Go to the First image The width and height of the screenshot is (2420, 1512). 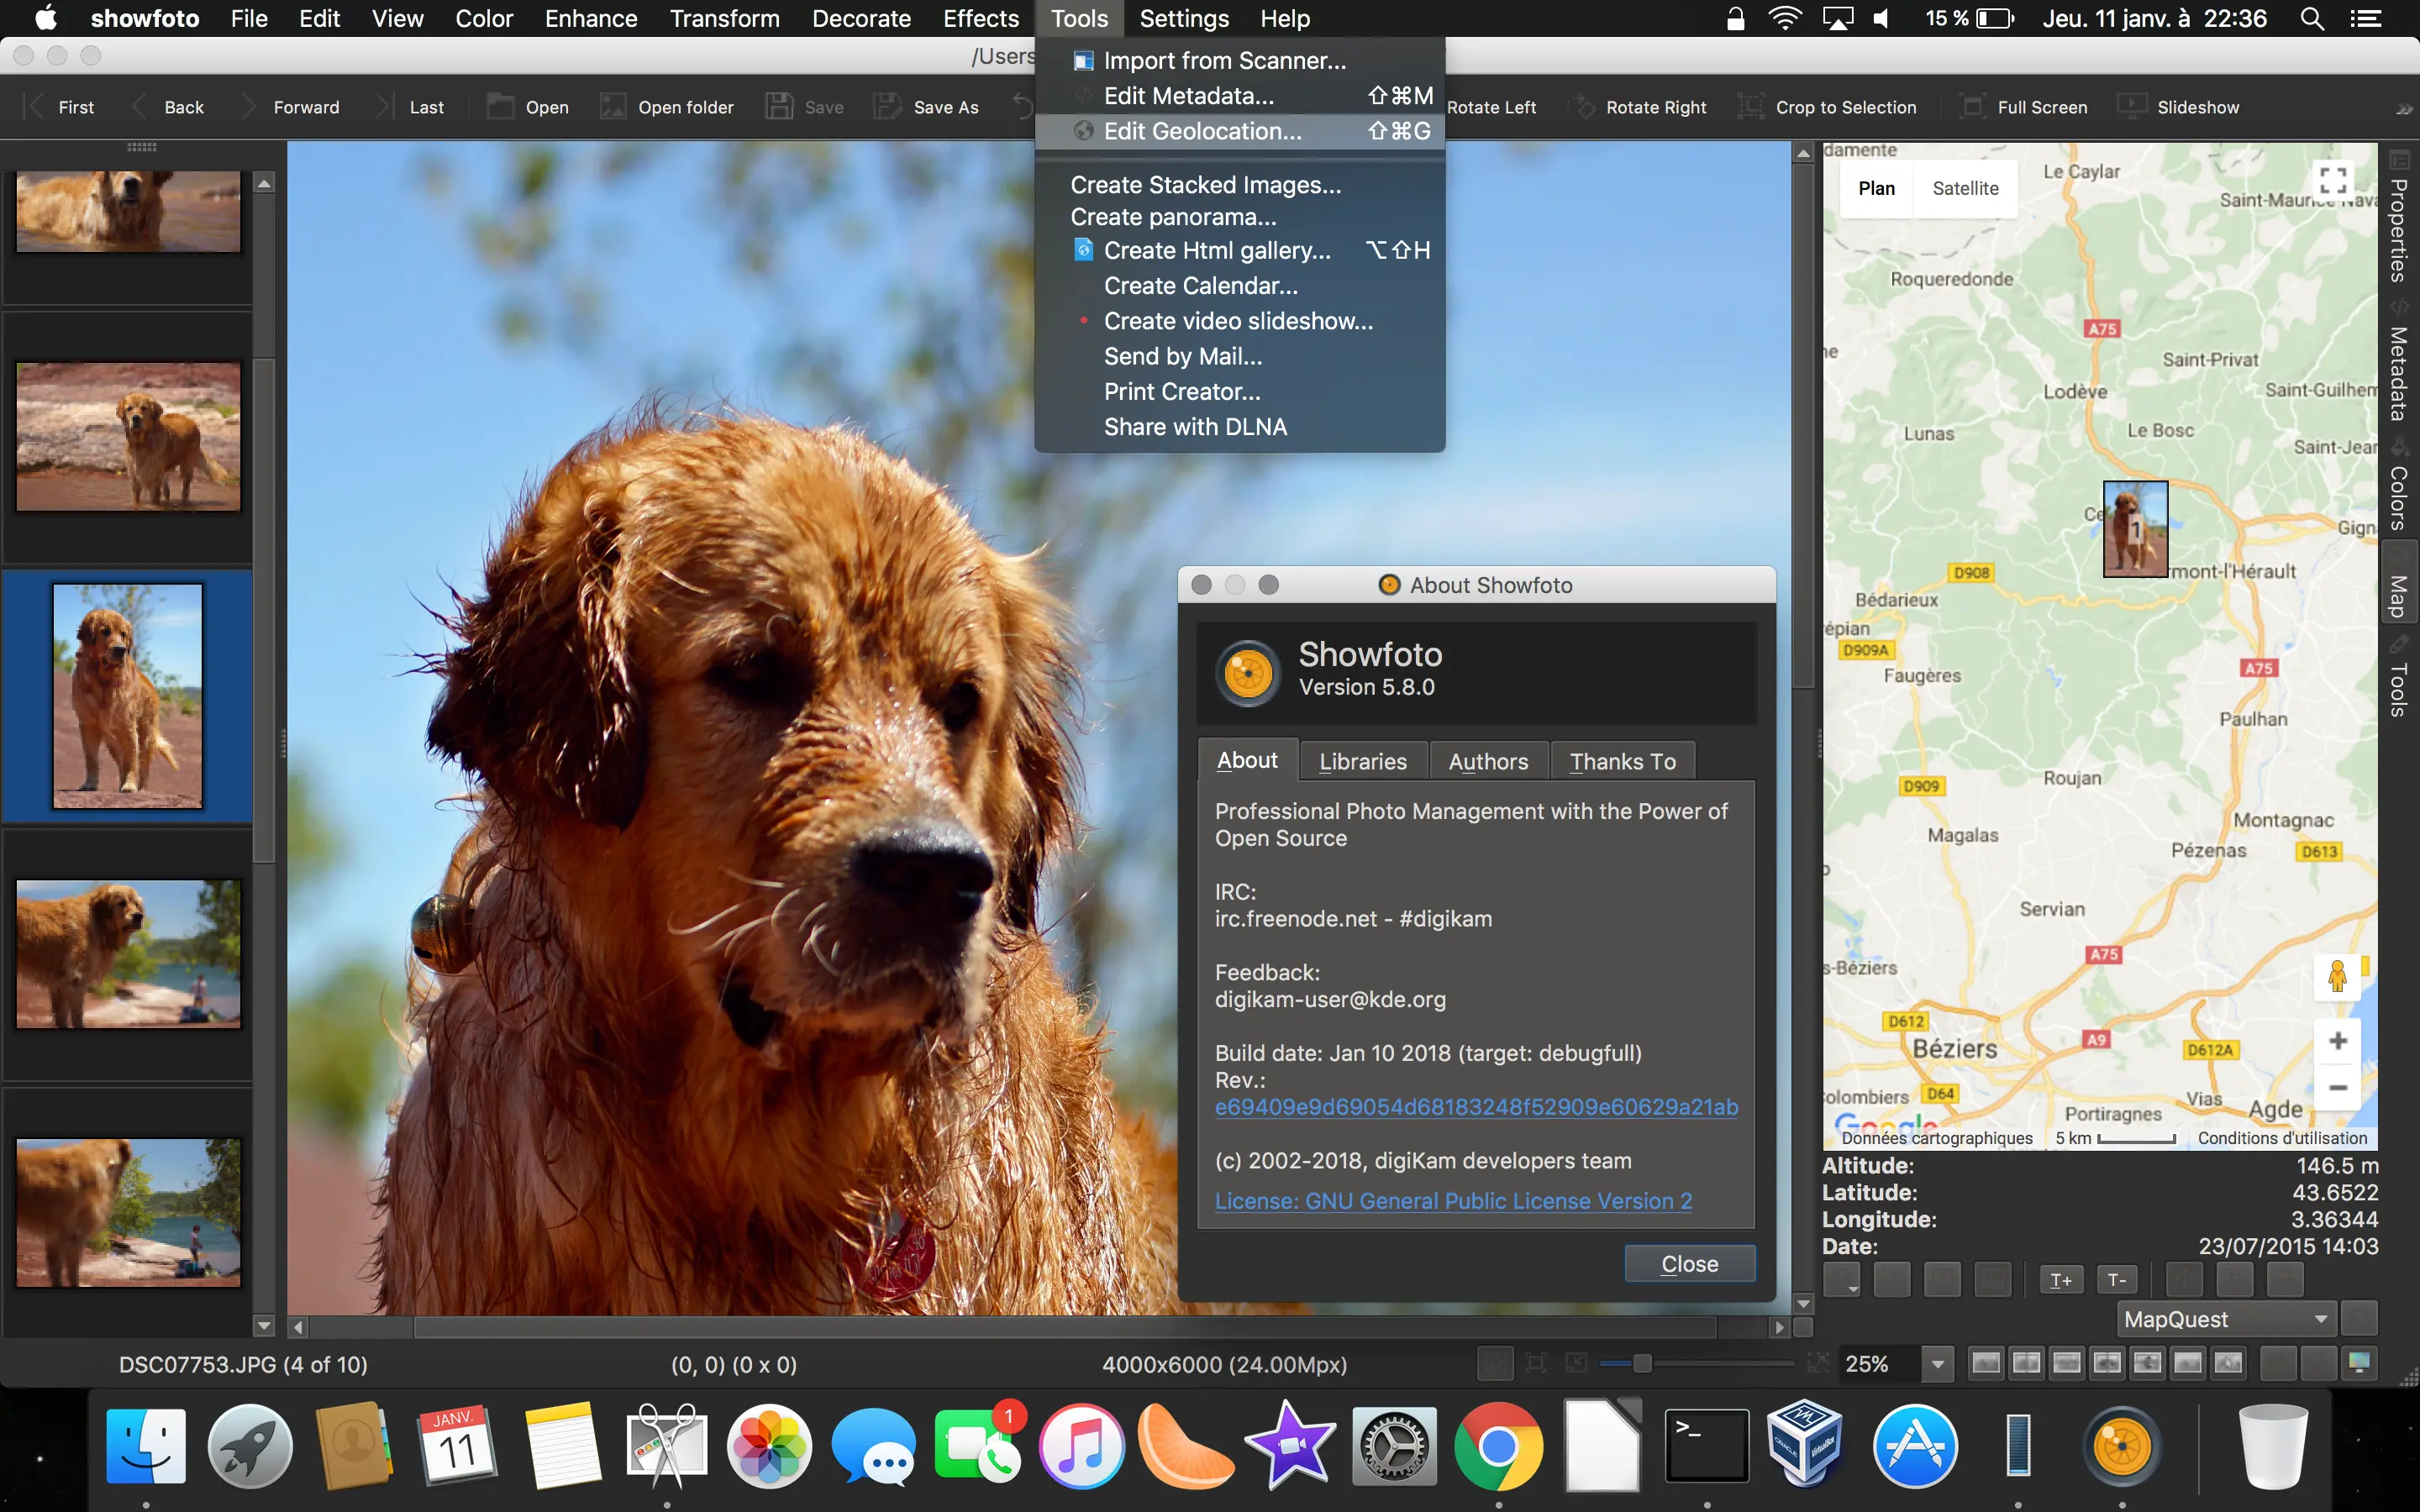59,107
